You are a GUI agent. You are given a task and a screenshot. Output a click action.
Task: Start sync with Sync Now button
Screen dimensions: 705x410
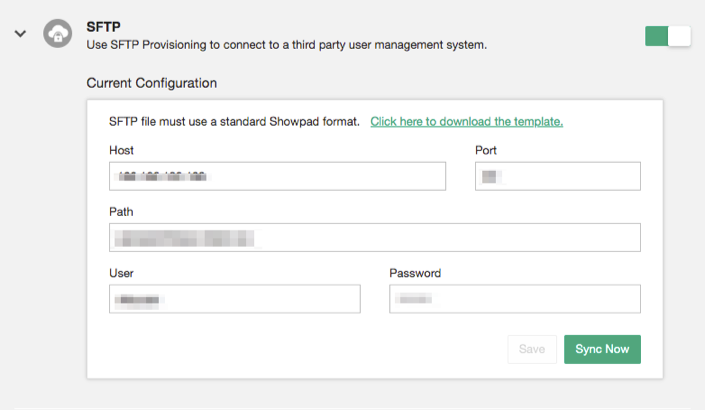602,349
